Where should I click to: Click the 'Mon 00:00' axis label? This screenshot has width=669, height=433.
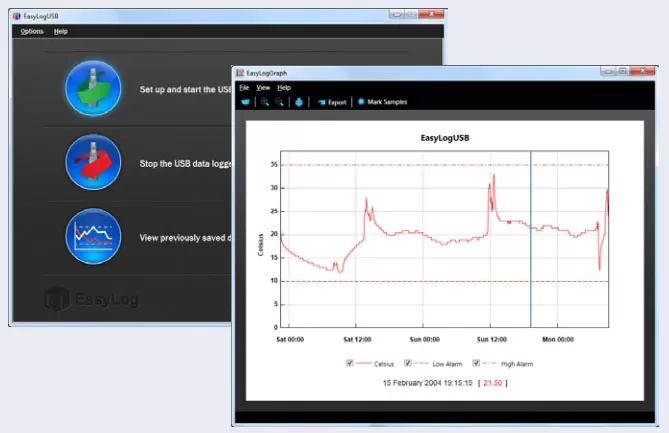click(x=558, y=340)
